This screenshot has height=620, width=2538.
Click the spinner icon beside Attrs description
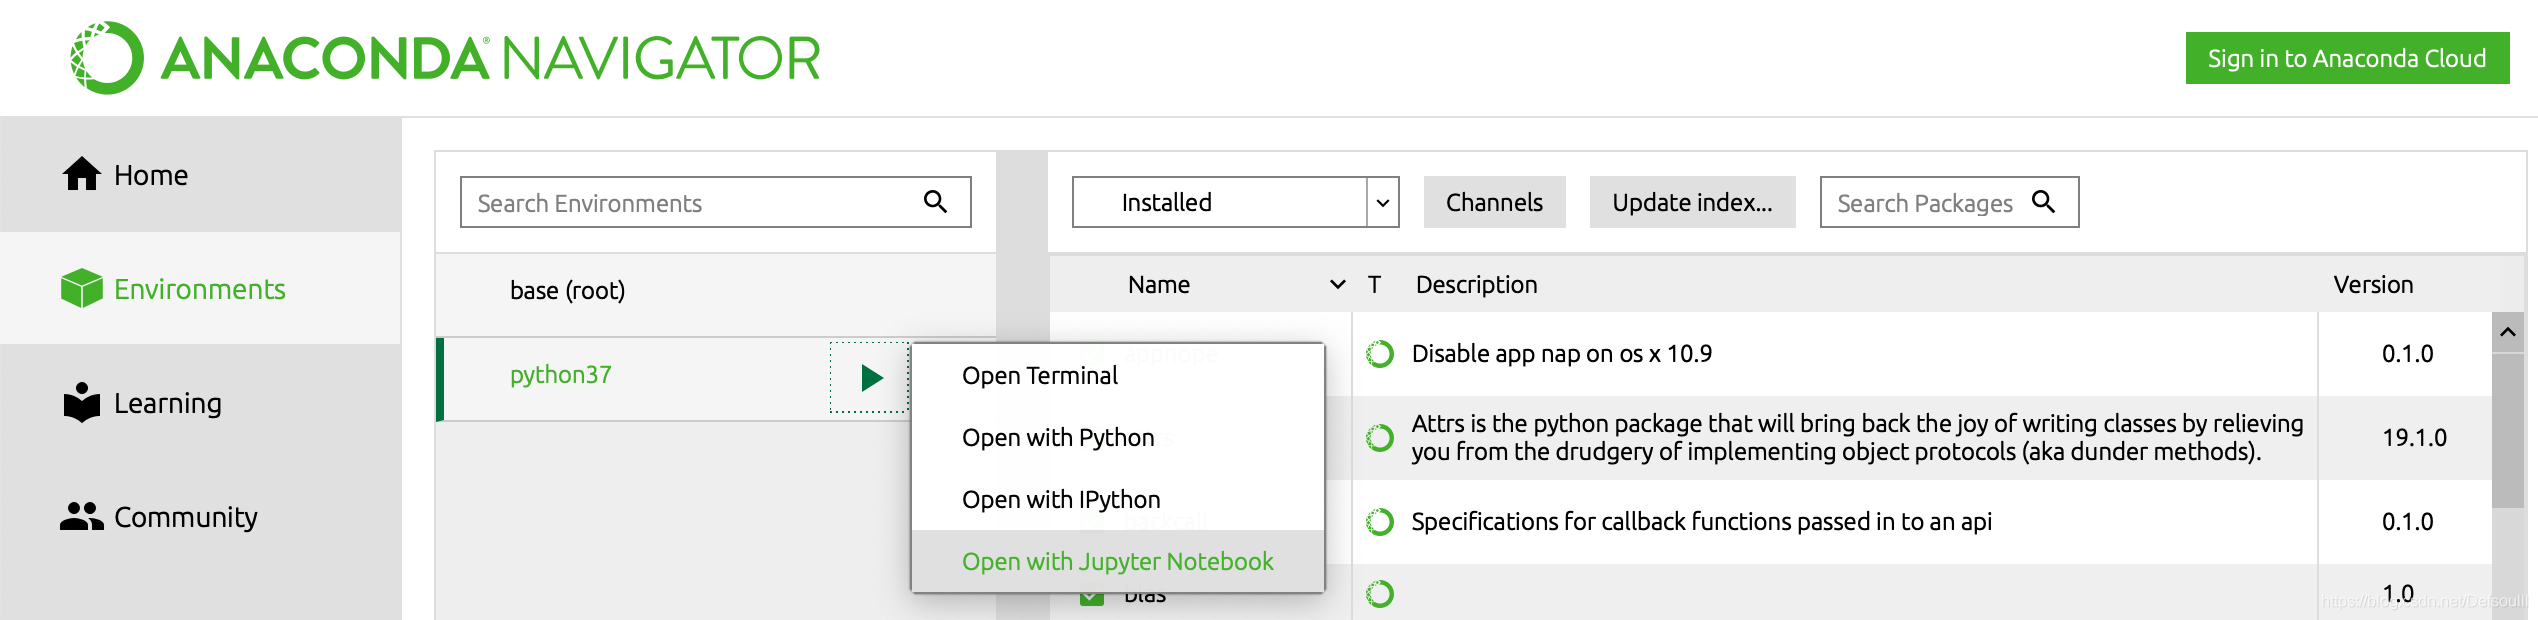[x=1380, y=438]
